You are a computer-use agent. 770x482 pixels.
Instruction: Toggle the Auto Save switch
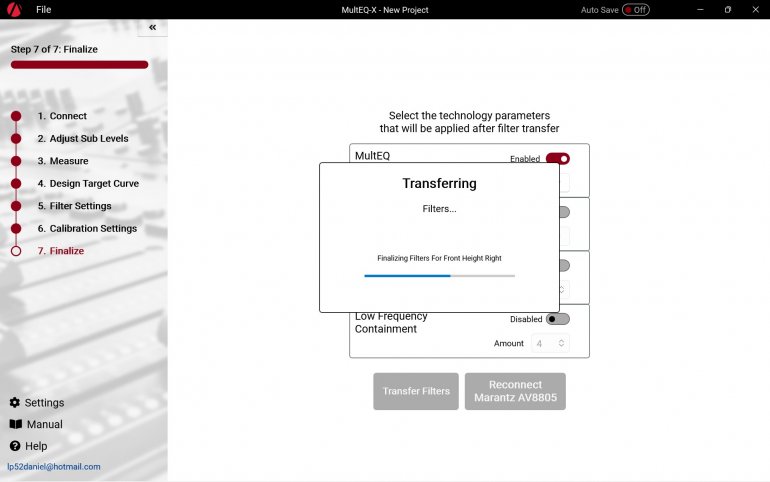click(636, 10)
